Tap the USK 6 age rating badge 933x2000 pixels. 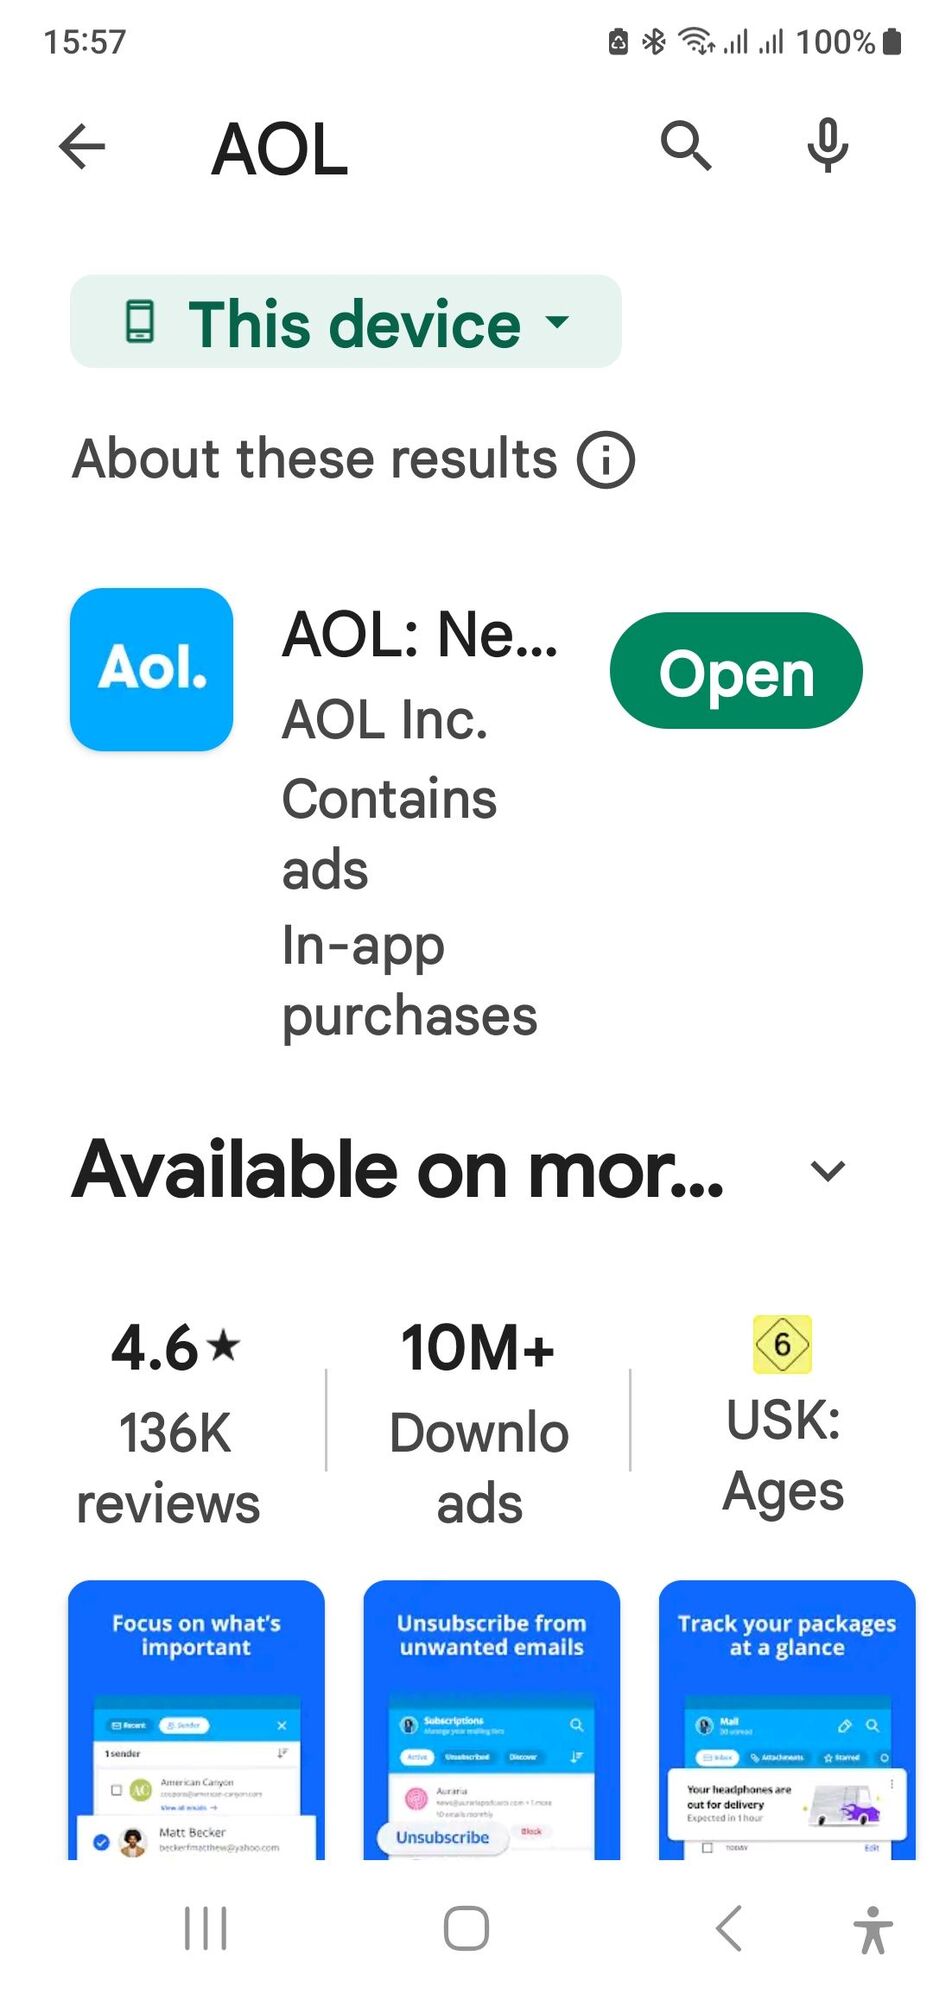coord(782,1345)
